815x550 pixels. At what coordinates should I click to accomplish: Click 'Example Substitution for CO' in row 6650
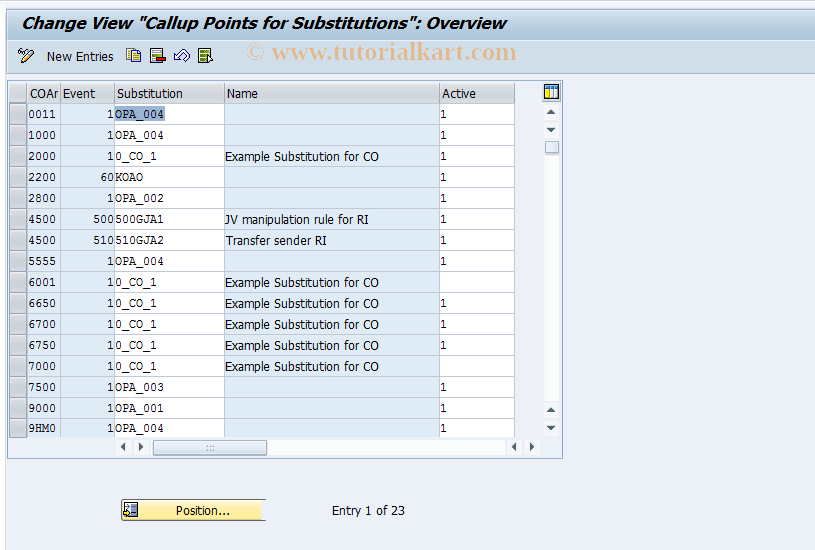click(332, 303)
